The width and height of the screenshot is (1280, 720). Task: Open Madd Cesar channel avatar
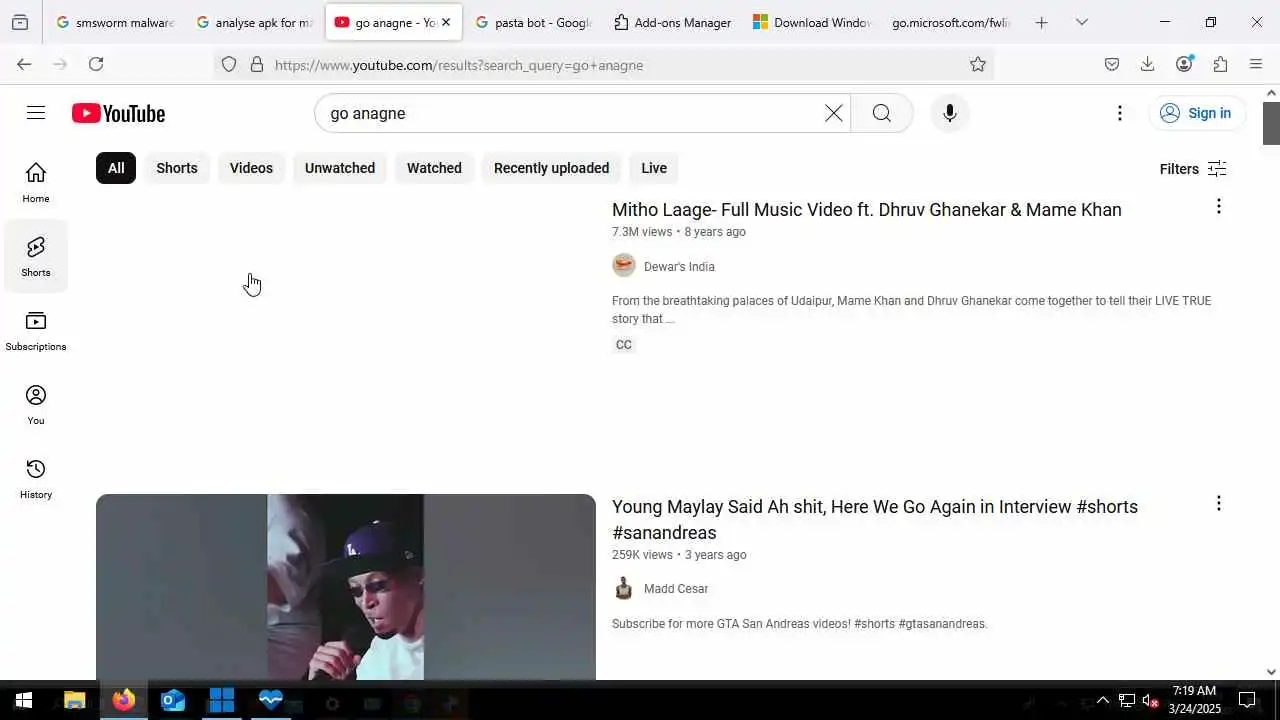pos(624,588)
